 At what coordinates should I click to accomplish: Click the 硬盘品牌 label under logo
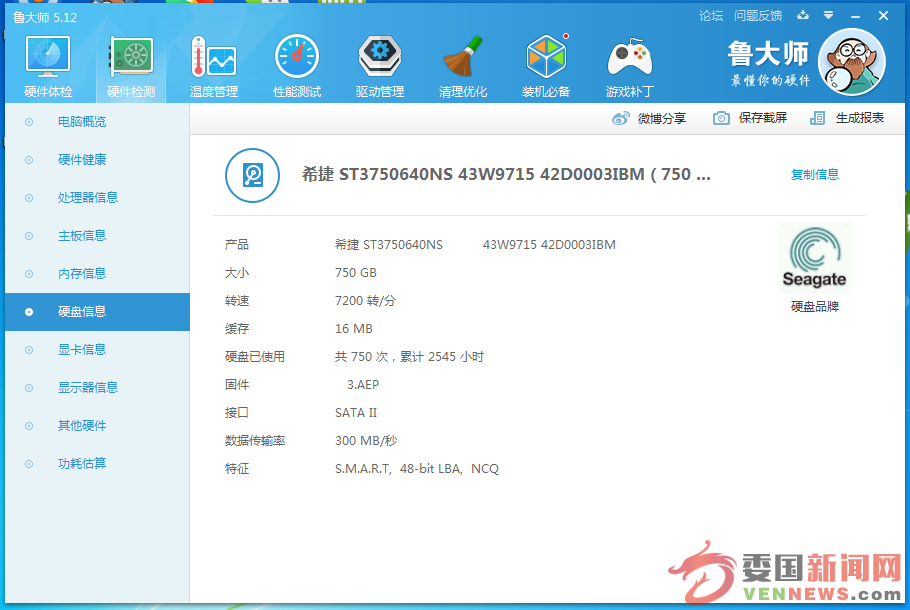815,307
